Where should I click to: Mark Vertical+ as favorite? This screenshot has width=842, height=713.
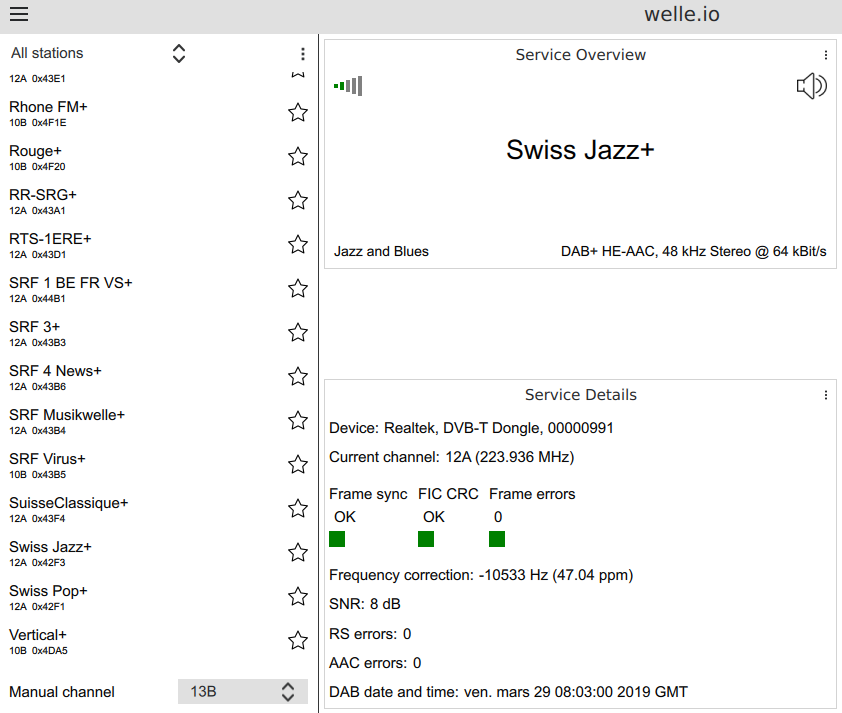pyautogui.click(x=298, y=641)
